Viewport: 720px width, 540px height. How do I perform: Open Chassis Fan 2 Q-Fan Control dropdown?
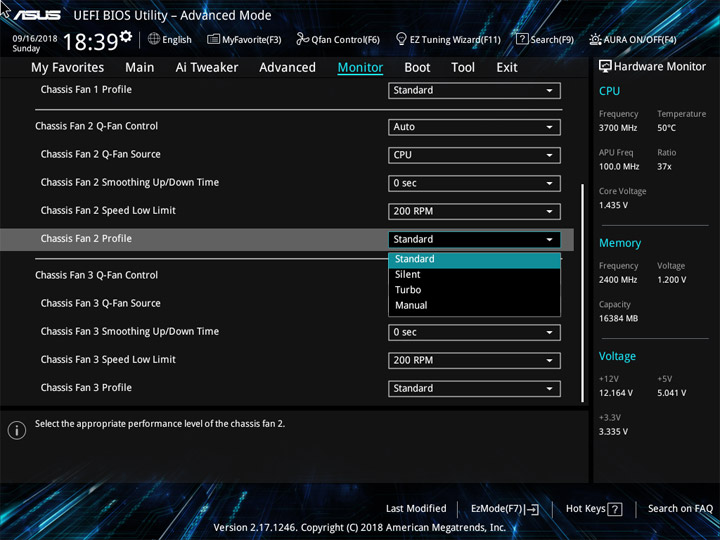pos(474,127)
